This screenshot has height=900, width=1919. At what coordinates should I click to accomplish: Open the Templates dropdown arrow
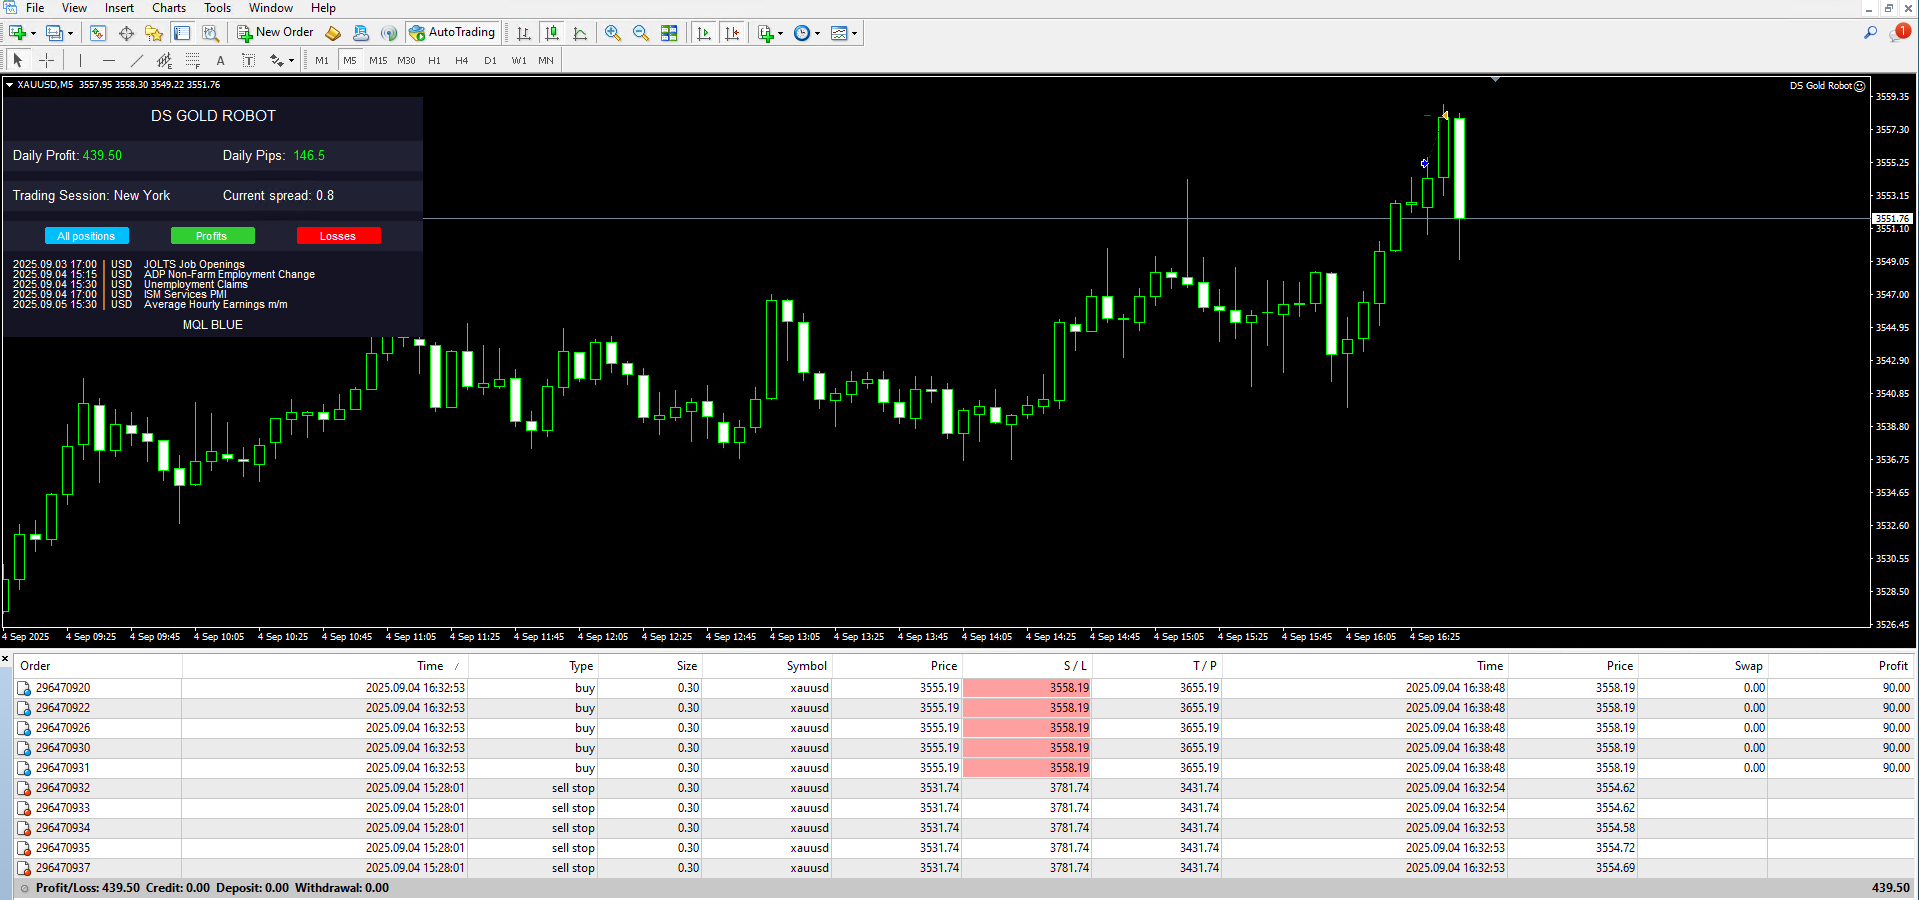tap(855, 32)
